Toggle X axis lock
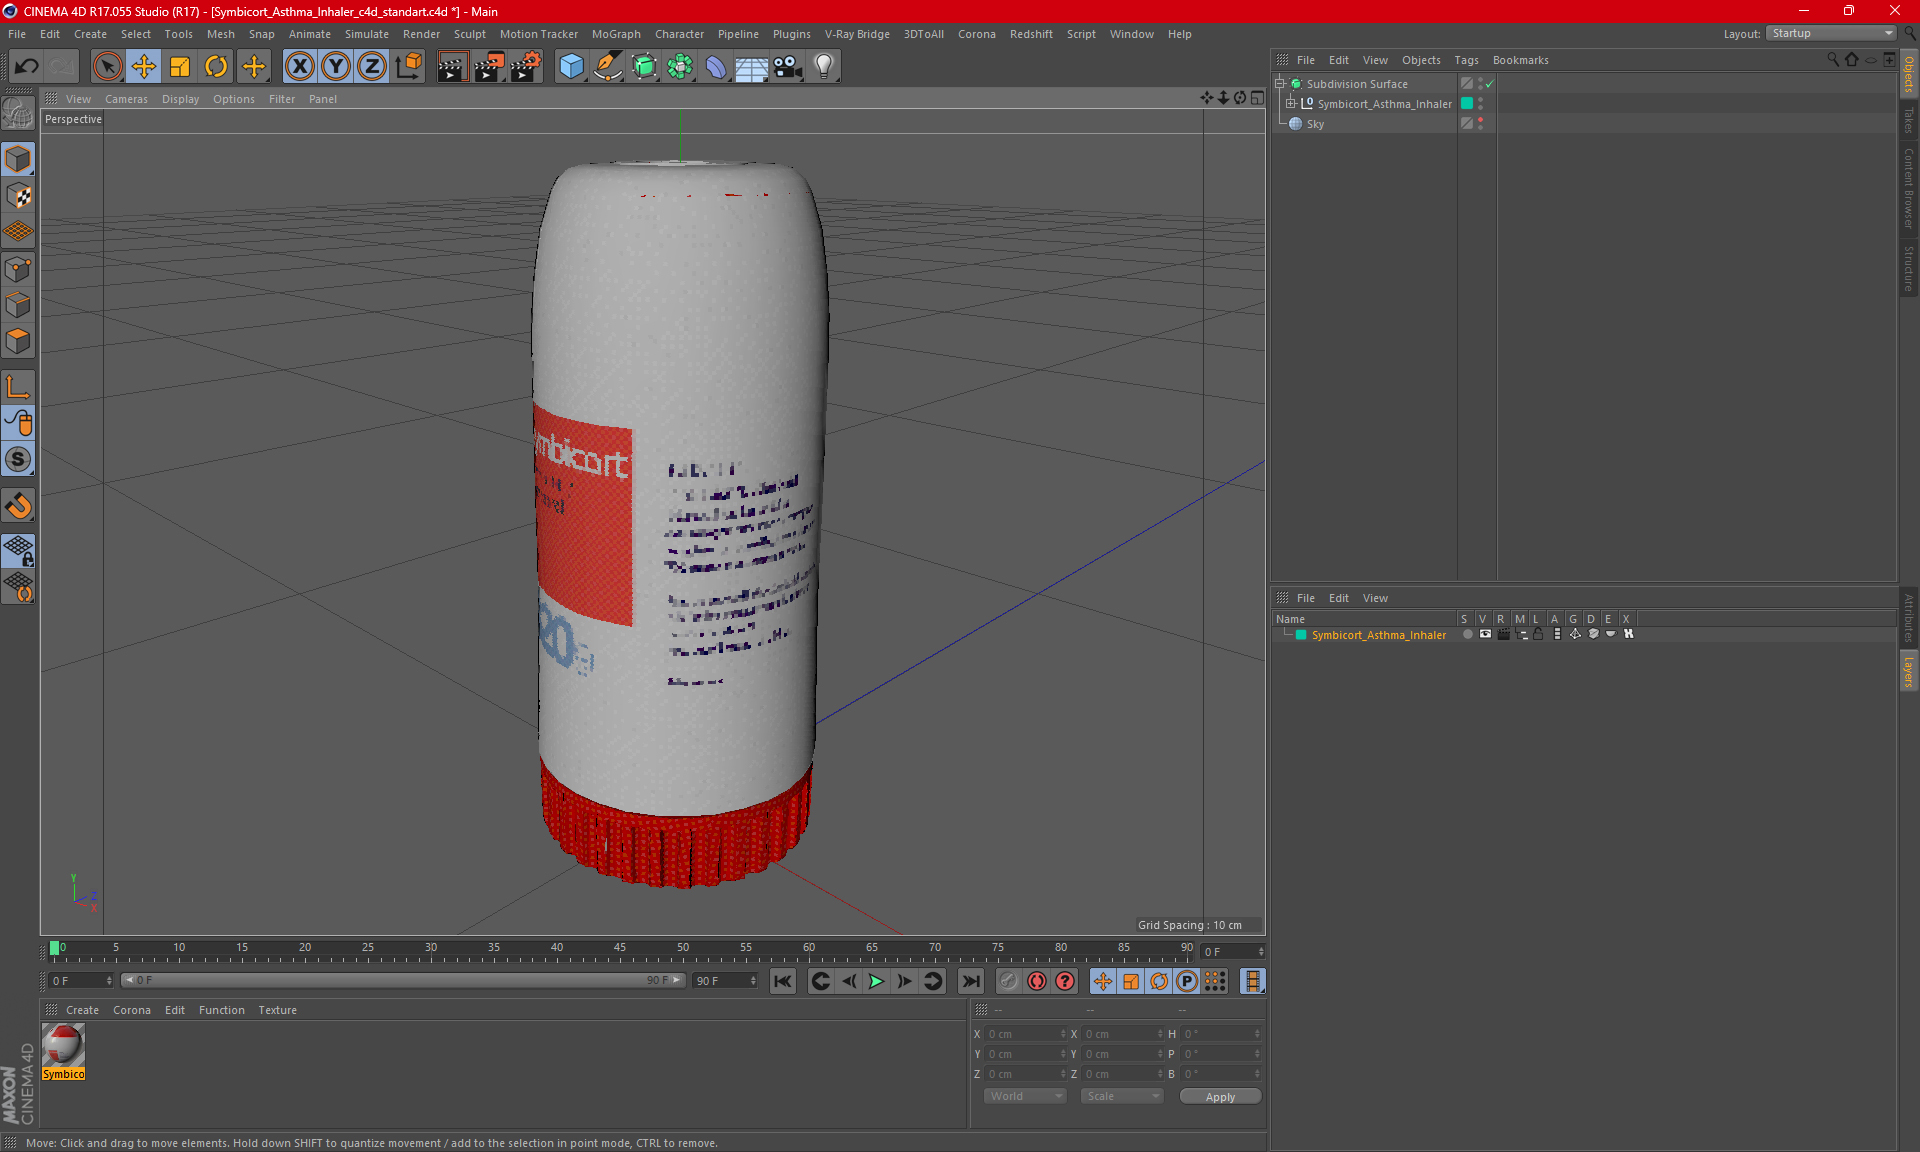 point(299,67)
